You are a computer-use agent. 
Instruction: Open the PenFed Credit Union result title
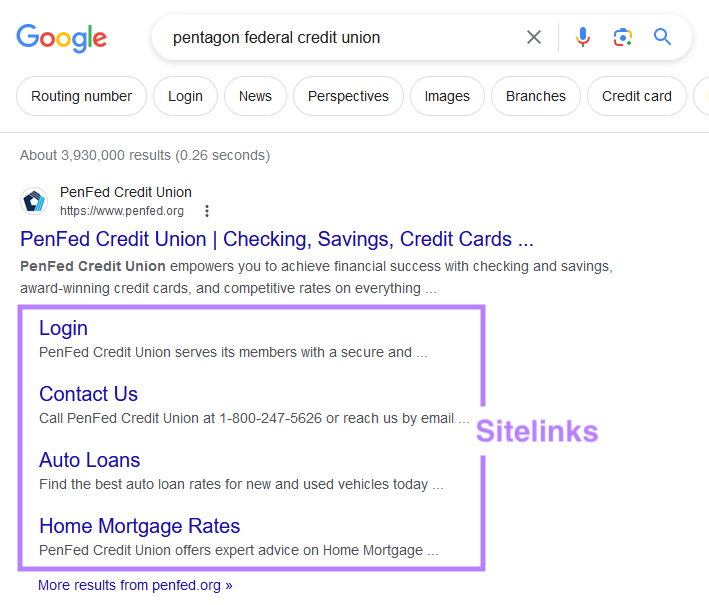tap(277, 239)
